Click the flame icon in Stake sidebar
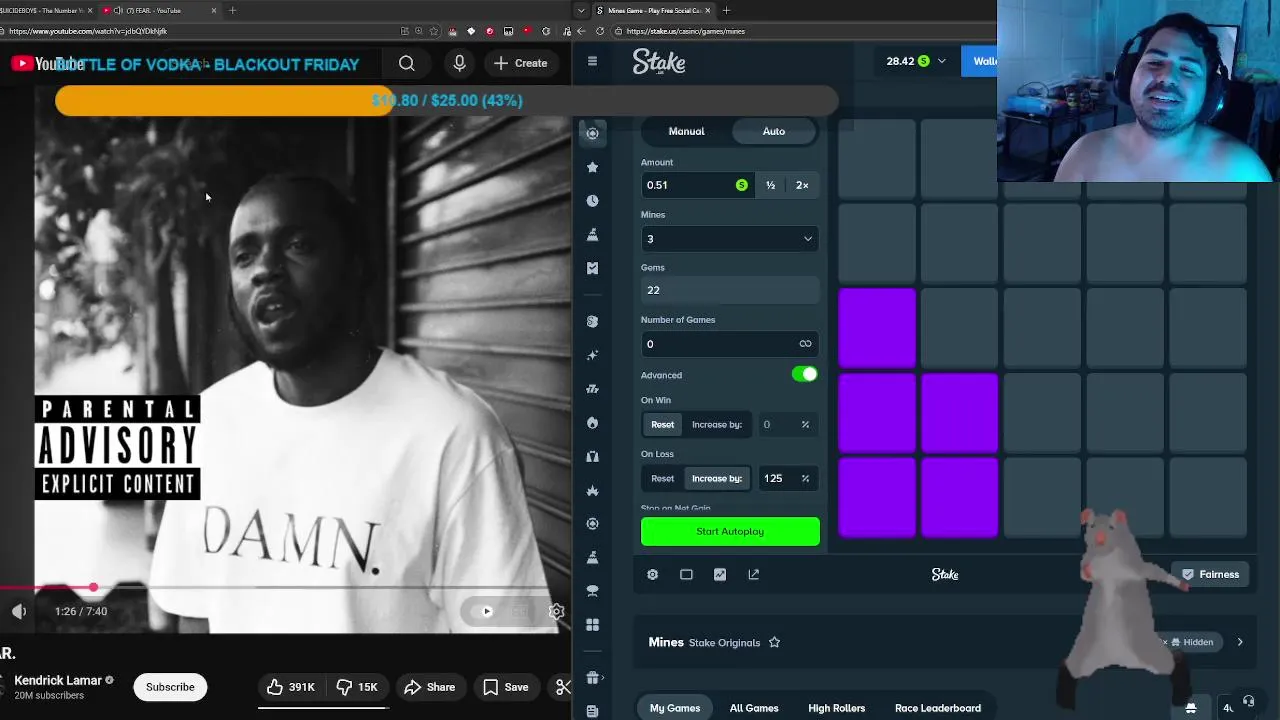Viewport: 1280px width, 720px height. click(x=592, y=423)
